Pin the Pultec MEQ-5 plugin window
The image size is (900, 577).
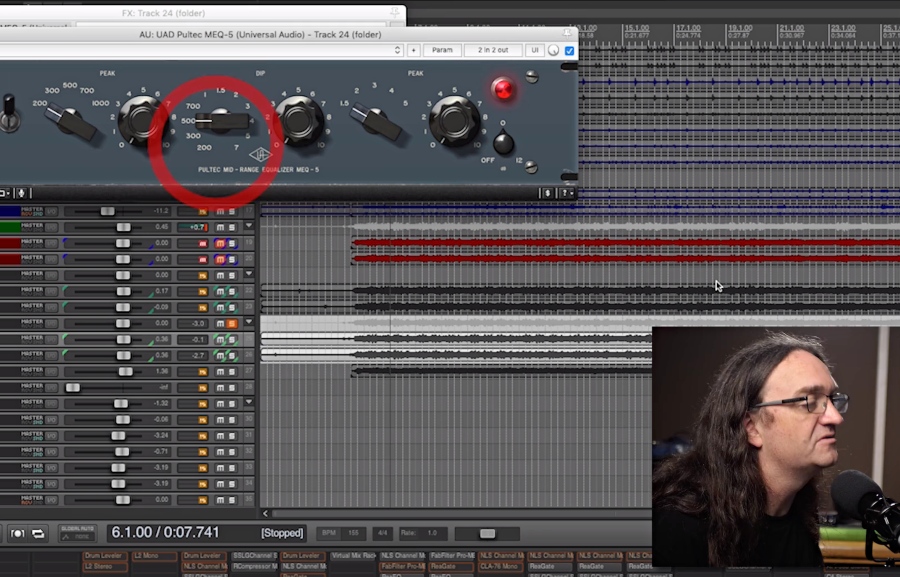pos(567,33)
